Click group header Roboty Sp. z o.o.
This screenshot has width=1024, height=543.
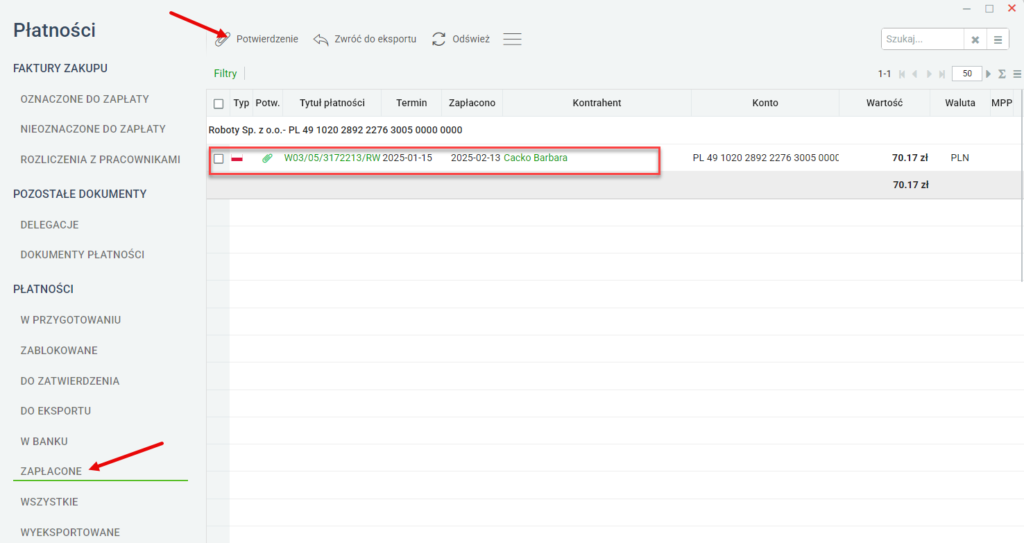(x=335, y=130)
